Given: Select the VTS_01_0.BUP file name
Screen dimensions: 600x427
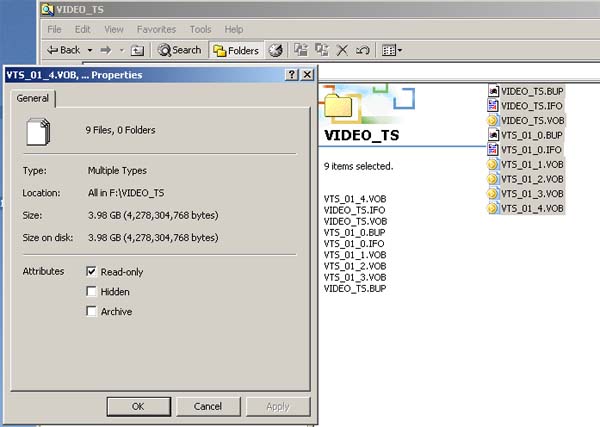Looking at the screenshot, I should pos(532,135).
